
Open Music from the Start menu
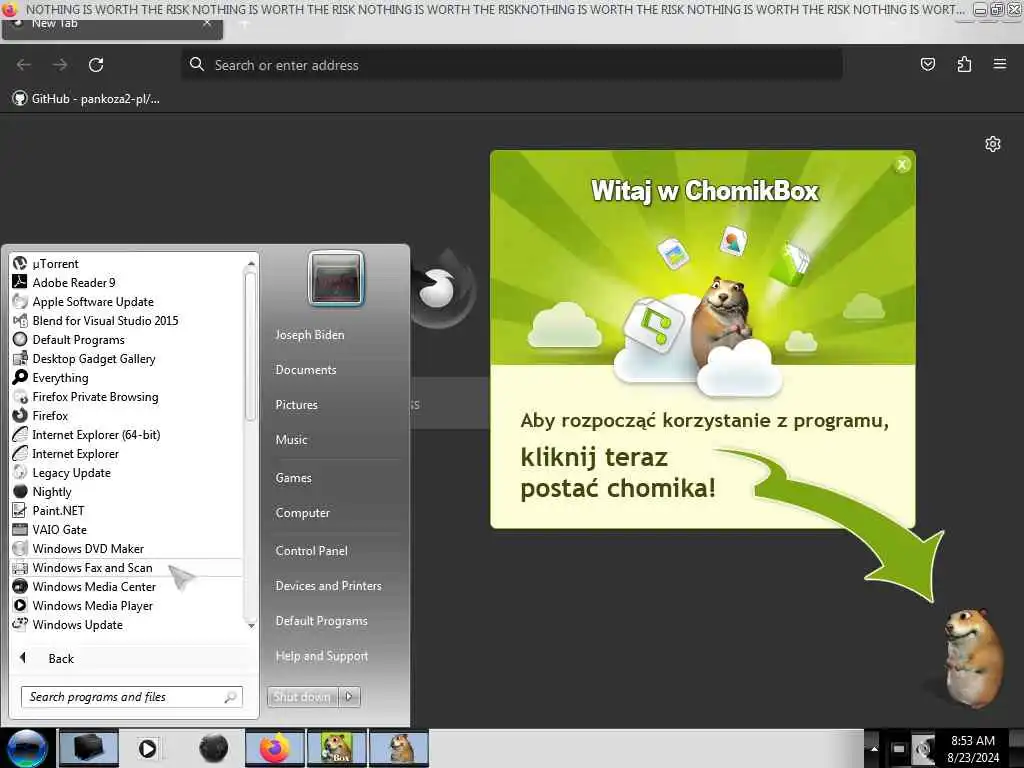291,440
